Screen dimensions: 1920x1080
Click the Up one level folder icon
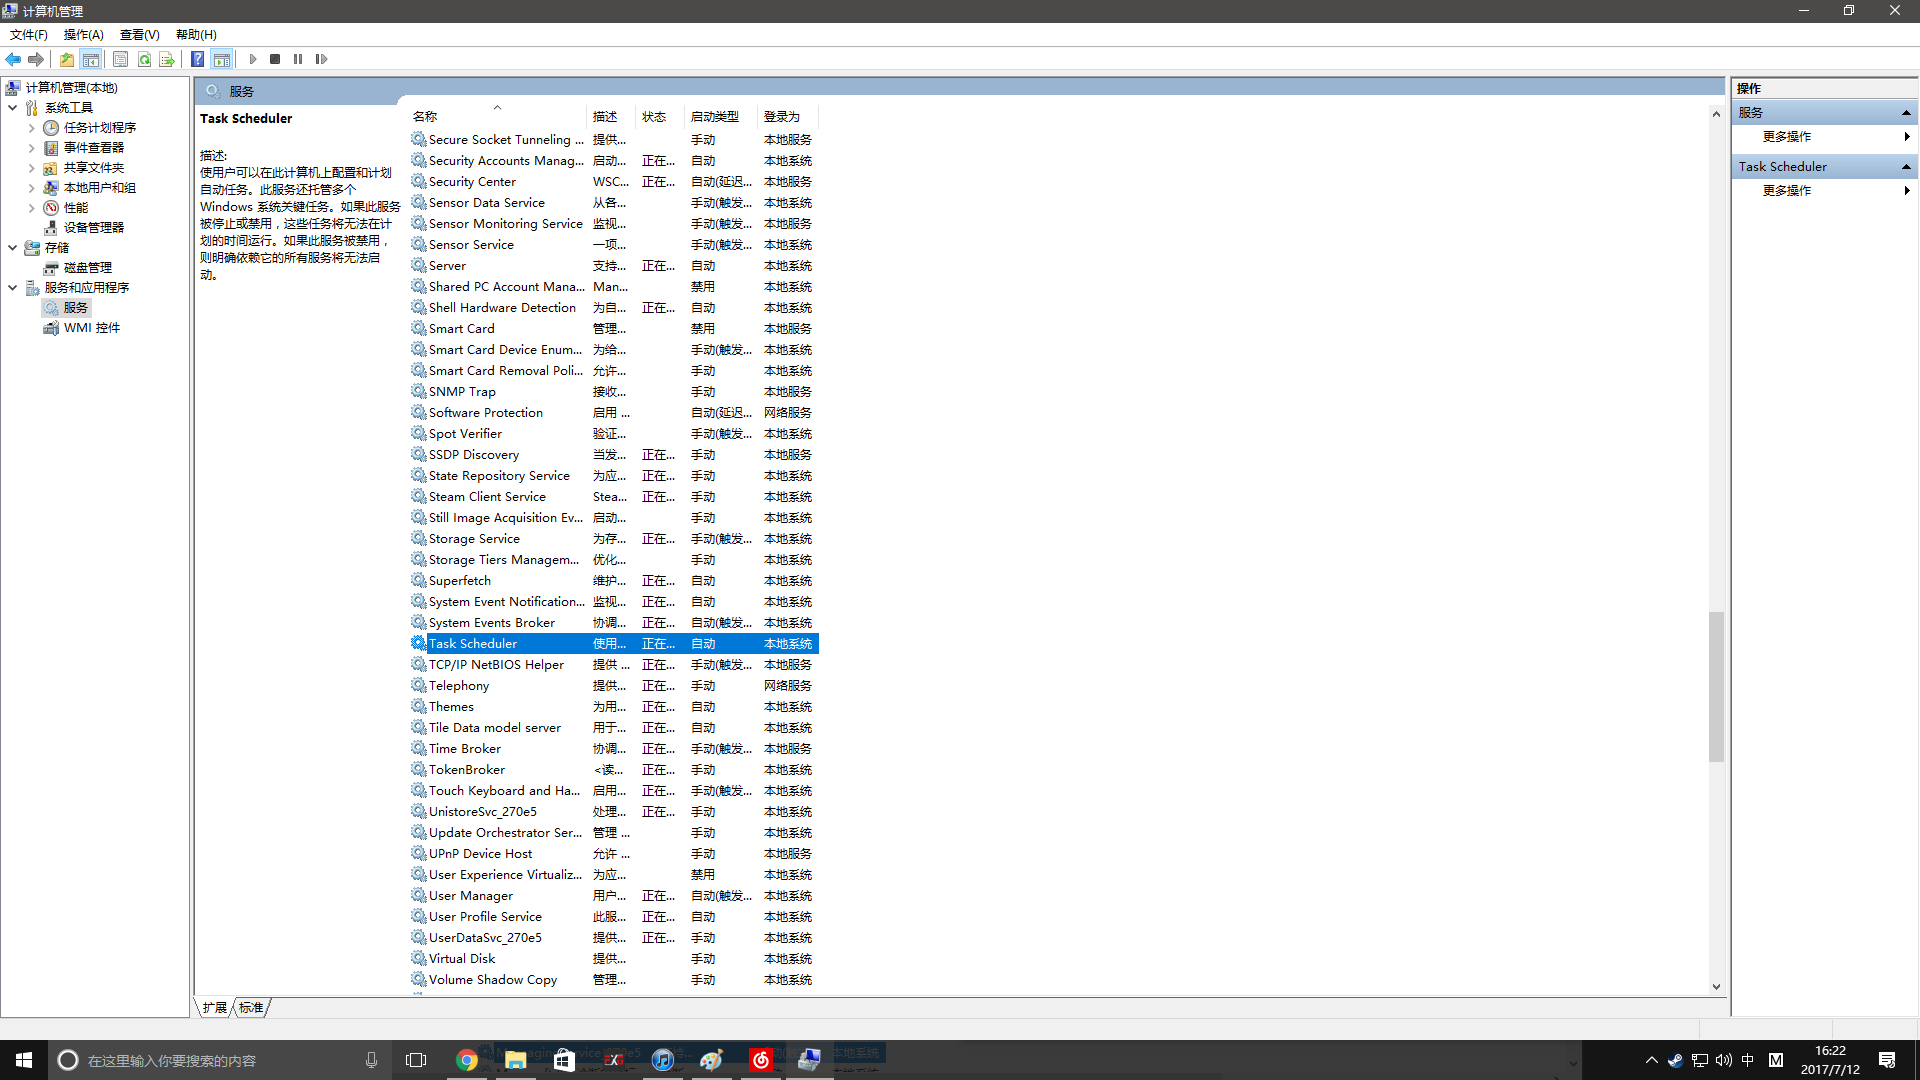tap(67, 59)
